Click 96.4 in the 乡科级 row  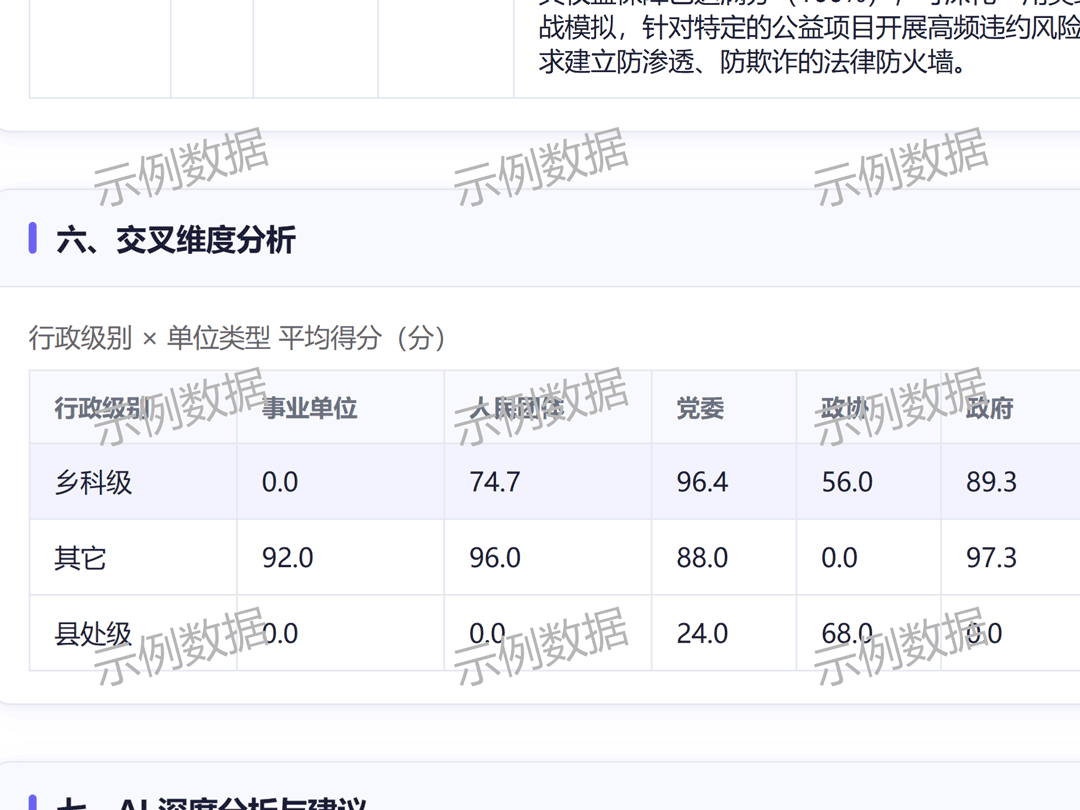tap(702, 482)
